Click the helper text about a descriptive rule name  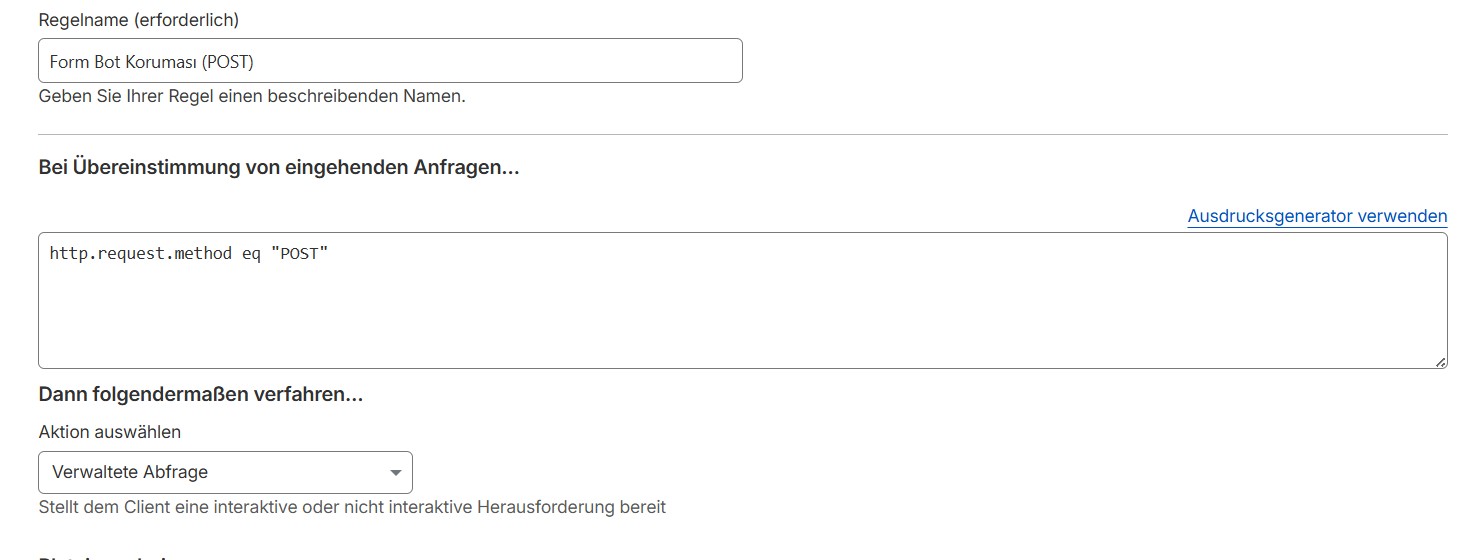coord(252,97)
